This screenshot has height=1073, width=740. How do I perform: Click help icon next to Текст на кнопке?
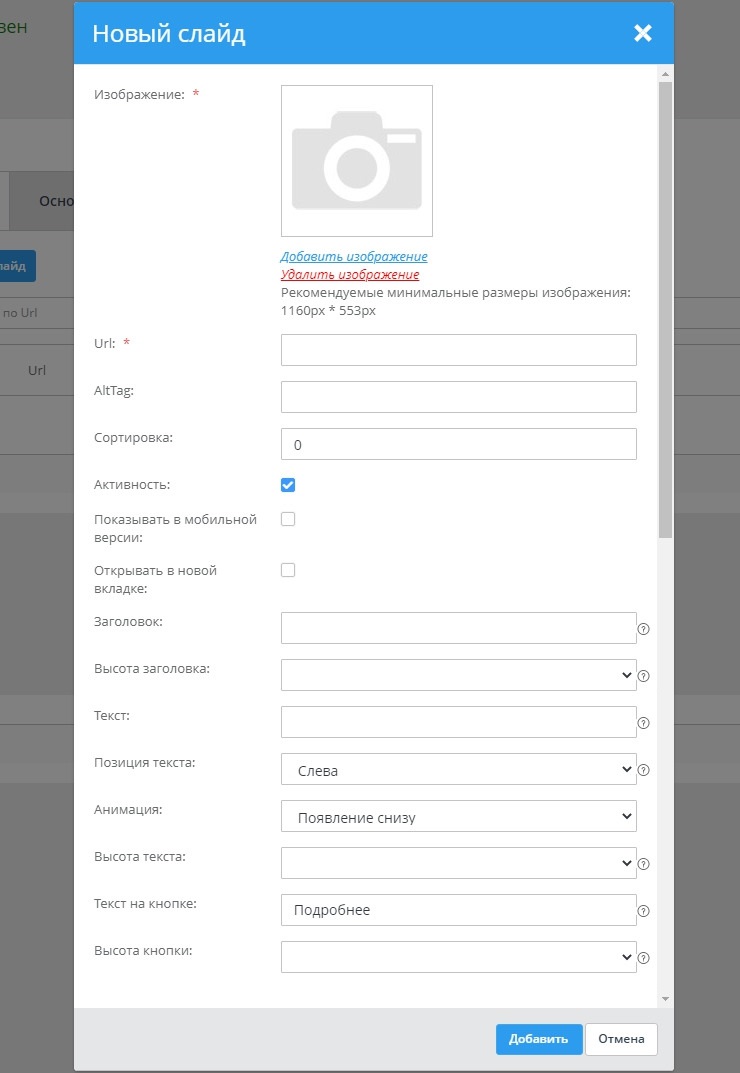click(644, 911)
